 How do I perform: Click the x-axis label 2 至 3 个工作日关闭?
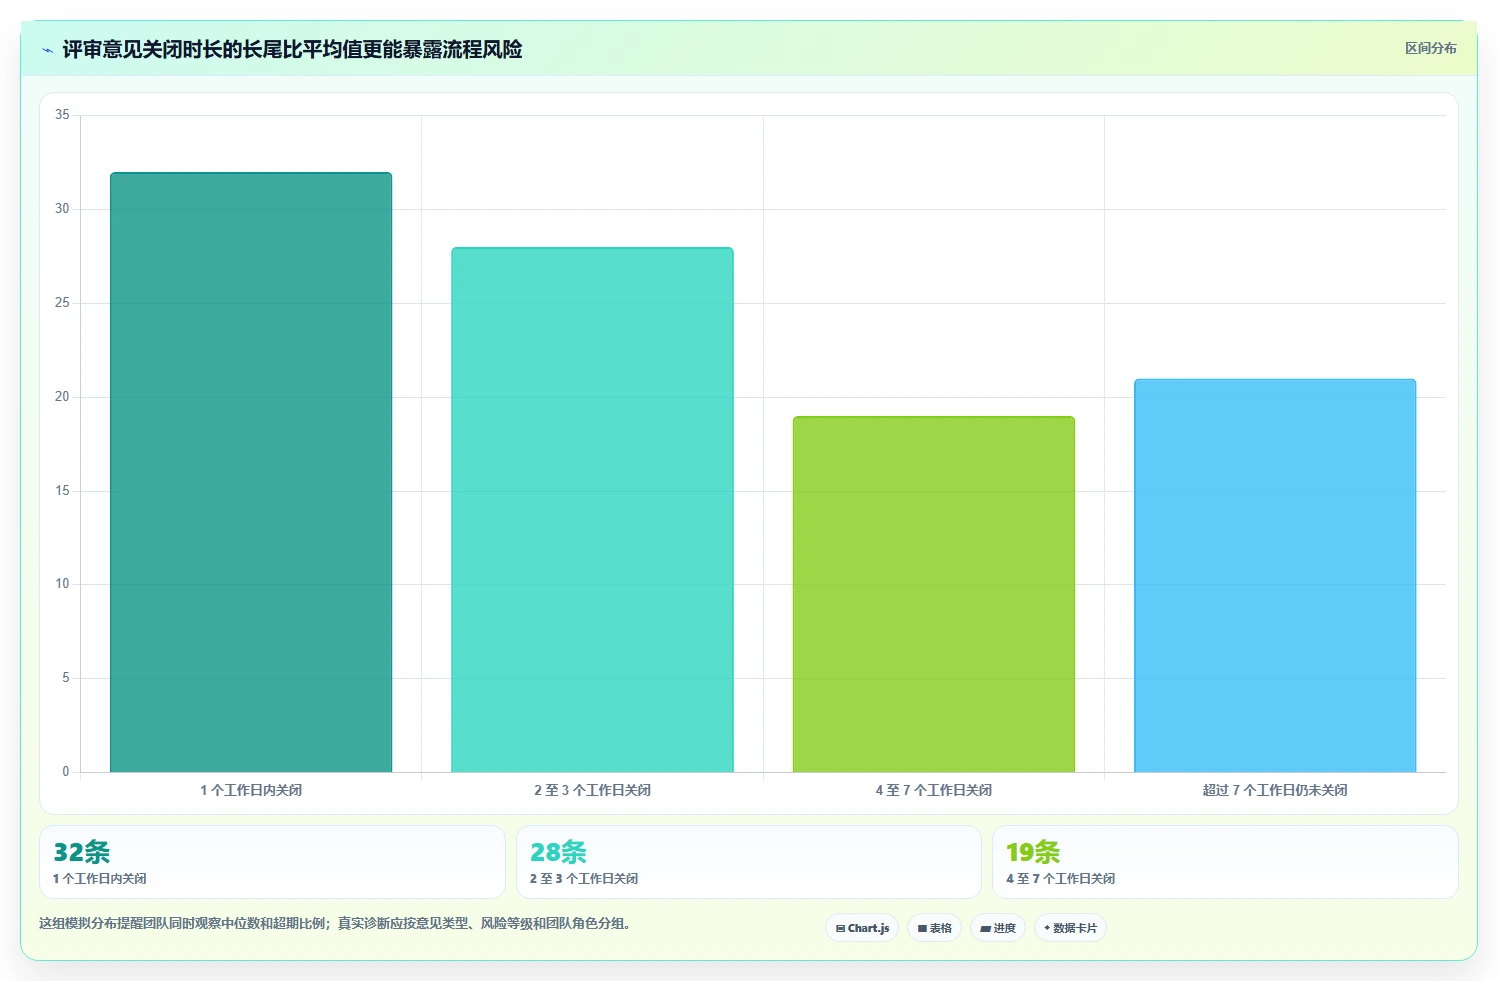[x=592, y=790]
